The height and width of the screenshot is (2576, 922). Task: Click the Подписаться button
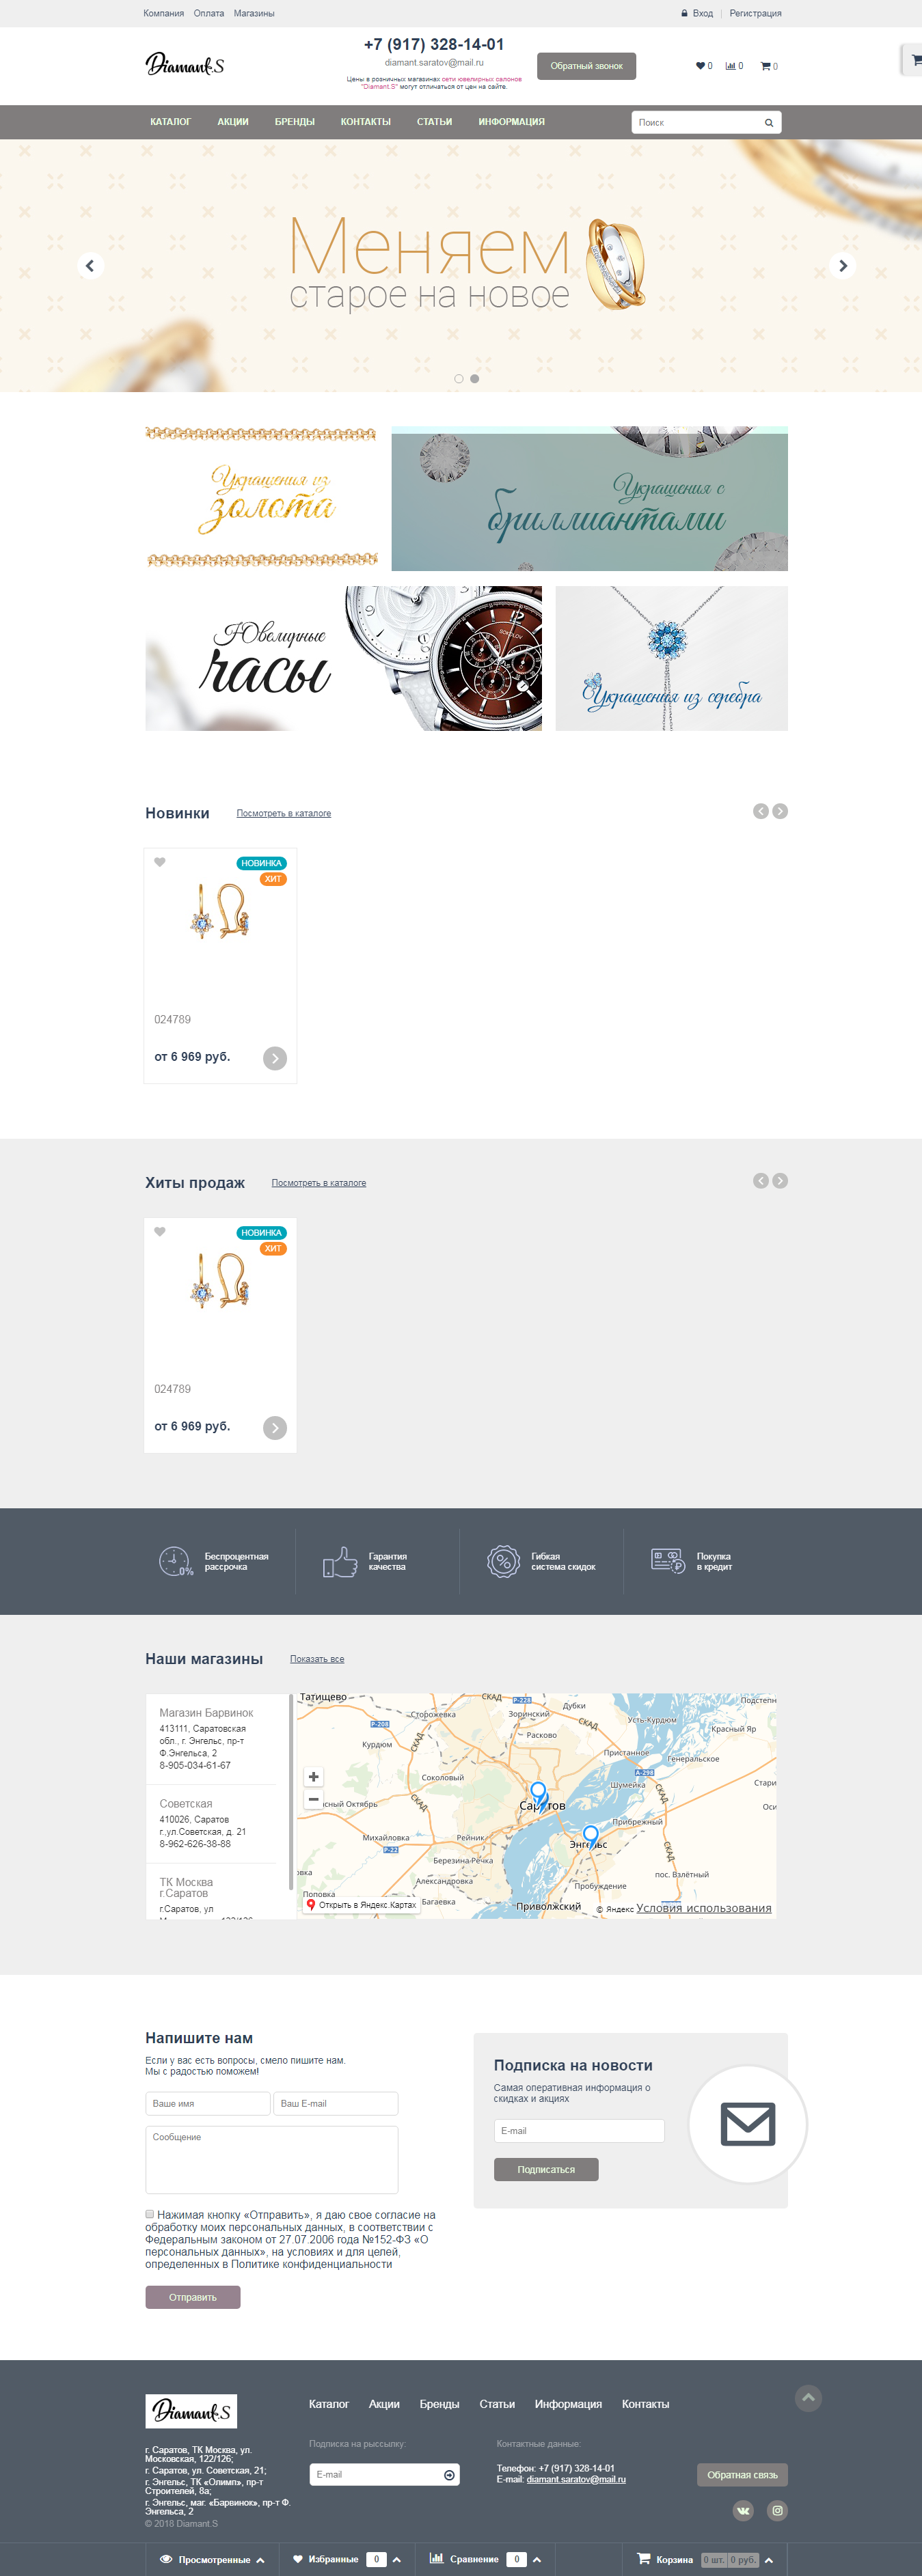click(x=546, y=2169)
